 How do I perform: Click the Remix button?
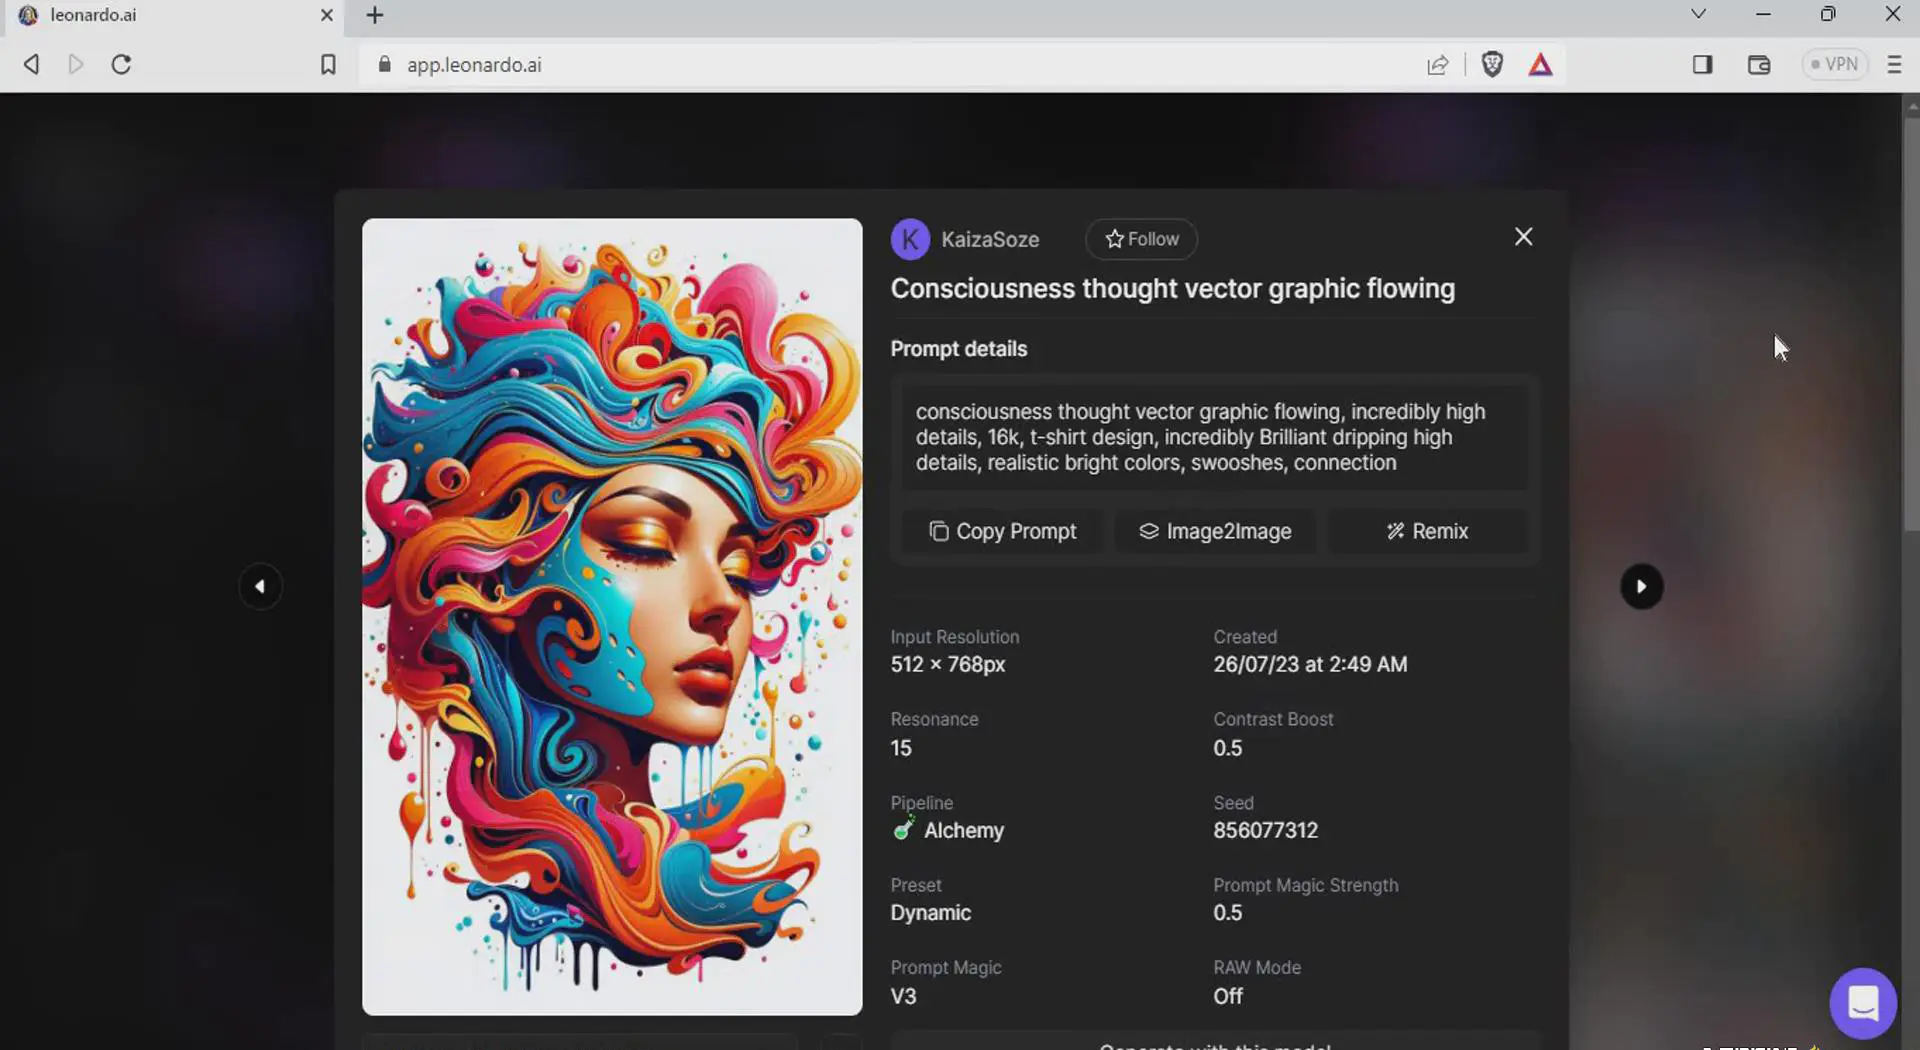click(1427, 531)
